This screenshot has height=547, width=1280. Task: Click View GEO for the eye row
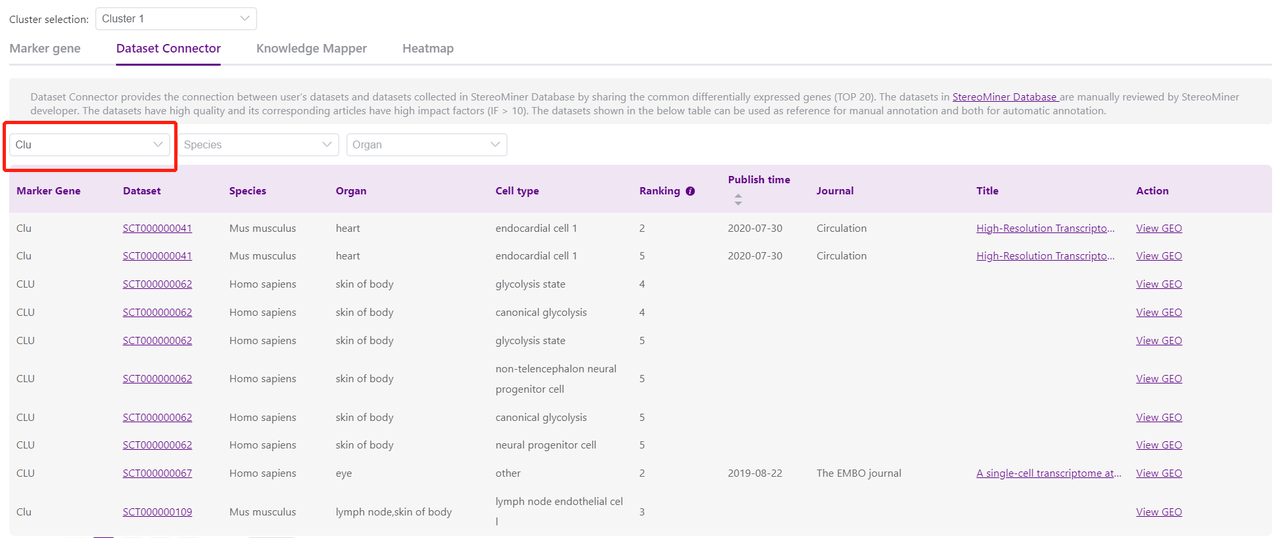tap(1158, 473)
